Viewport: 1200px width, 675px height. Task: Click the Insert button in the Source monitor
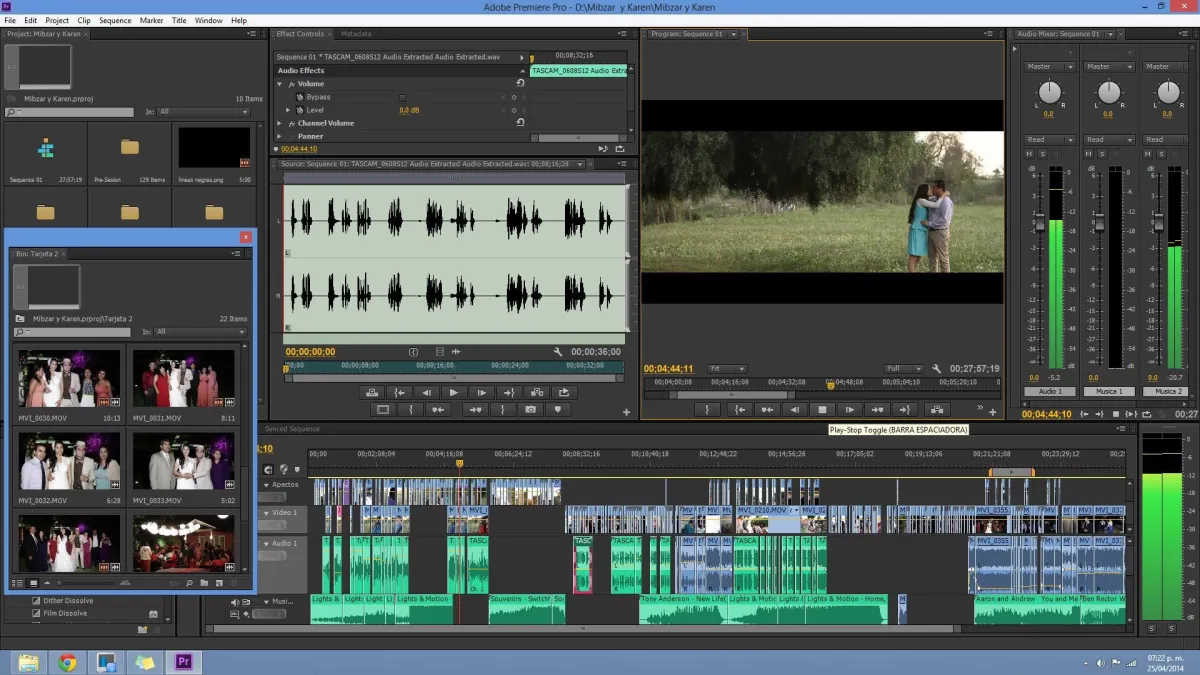click(x=536, y=393)
